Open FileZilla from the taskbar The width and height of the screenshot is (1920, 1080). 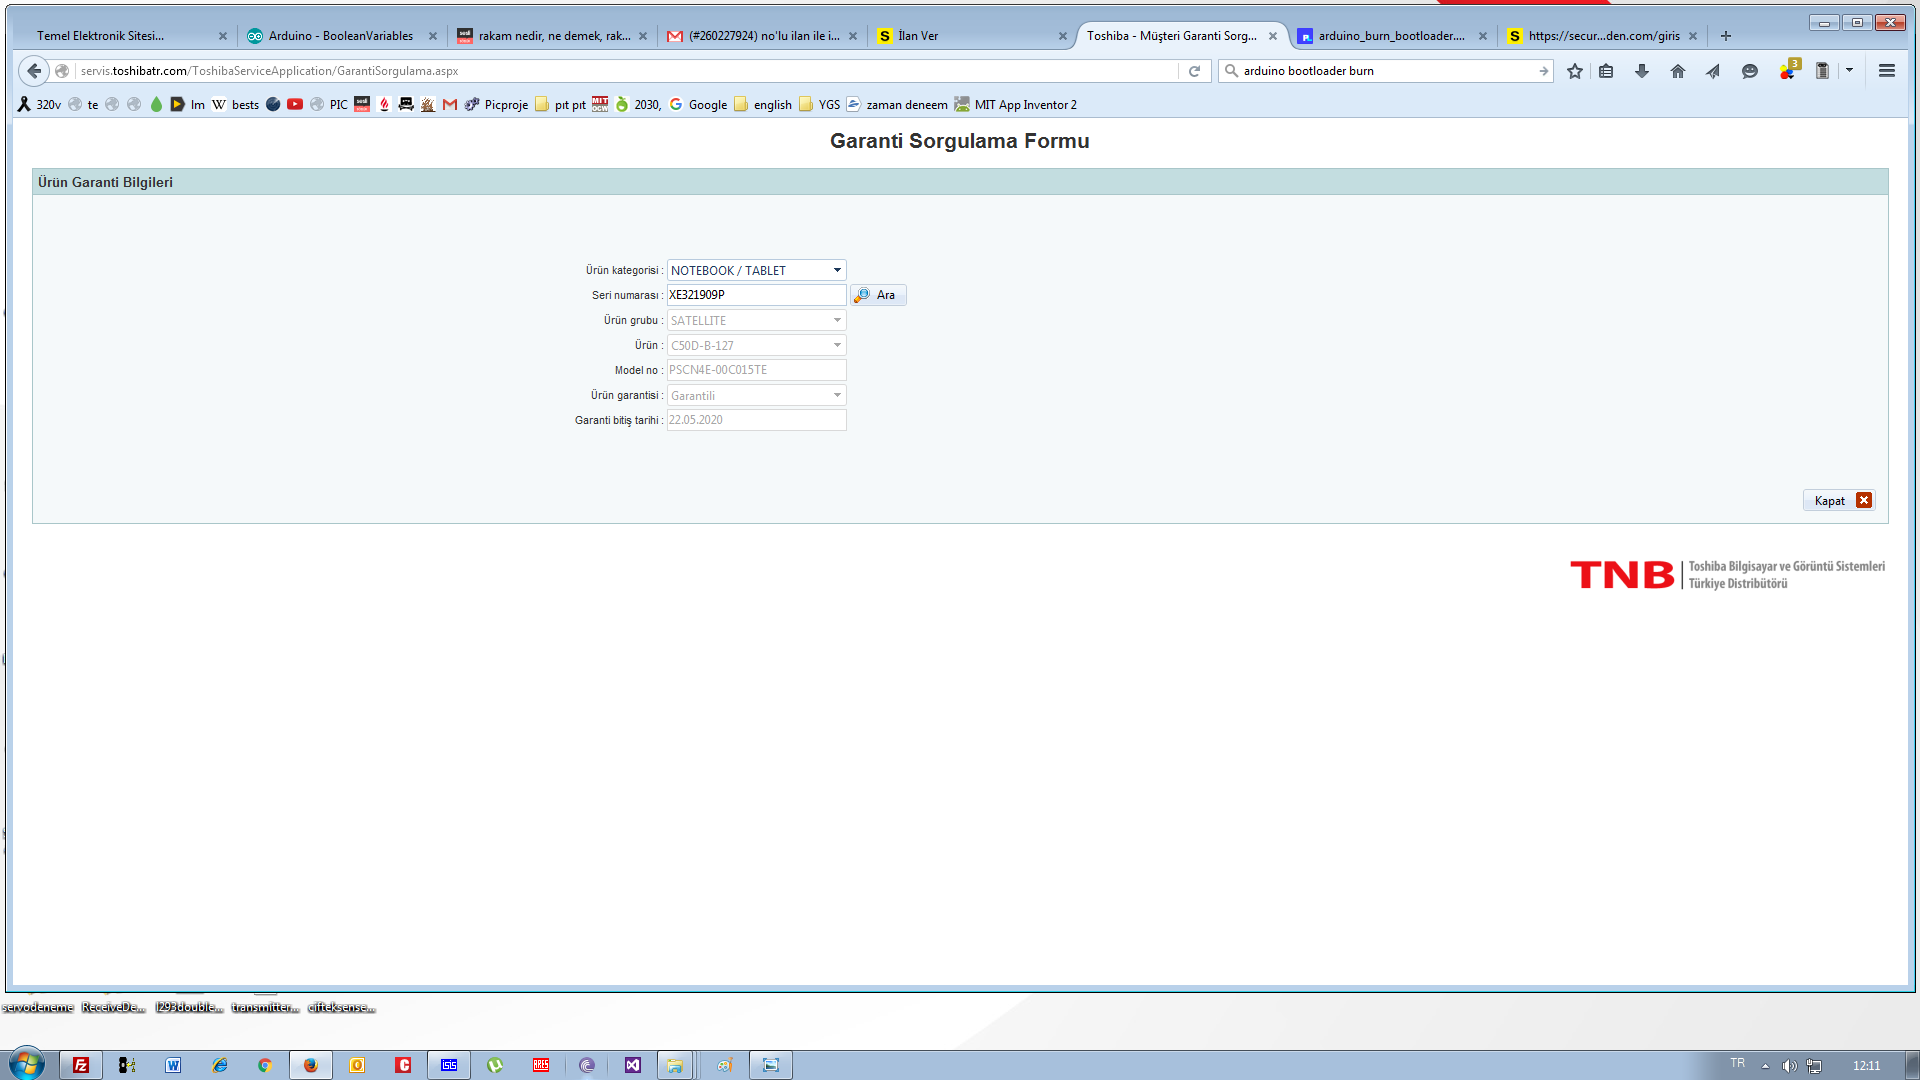[81, 1065]
